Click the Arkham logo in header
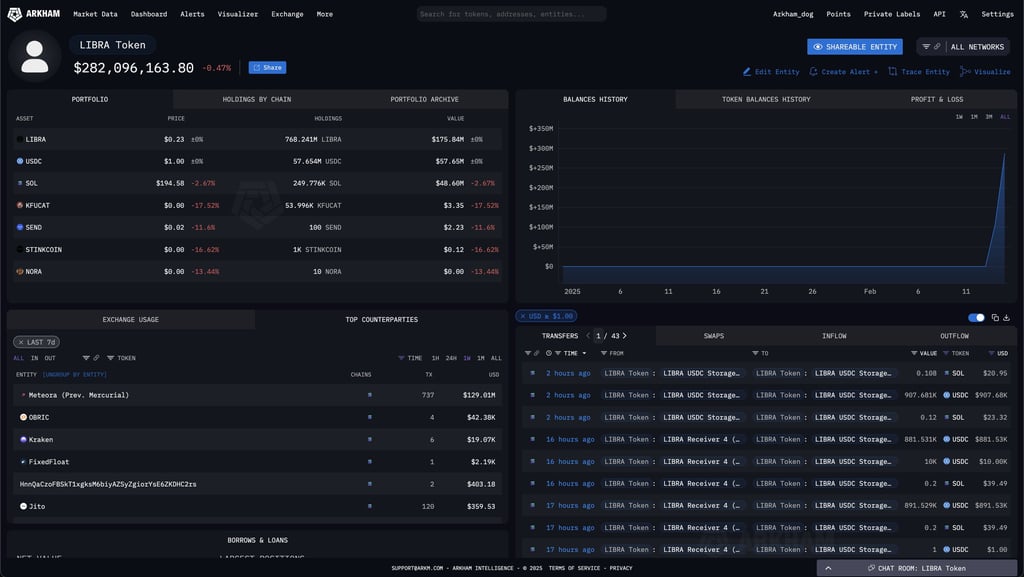1024x577 pixels. [33, 14]
